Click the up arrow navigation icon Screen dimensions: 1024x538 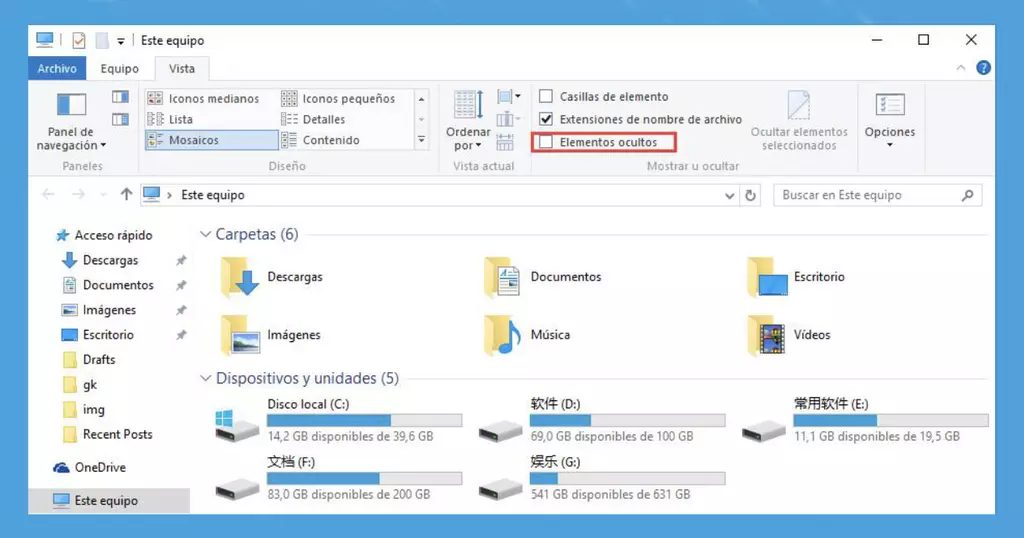(126, 195)
